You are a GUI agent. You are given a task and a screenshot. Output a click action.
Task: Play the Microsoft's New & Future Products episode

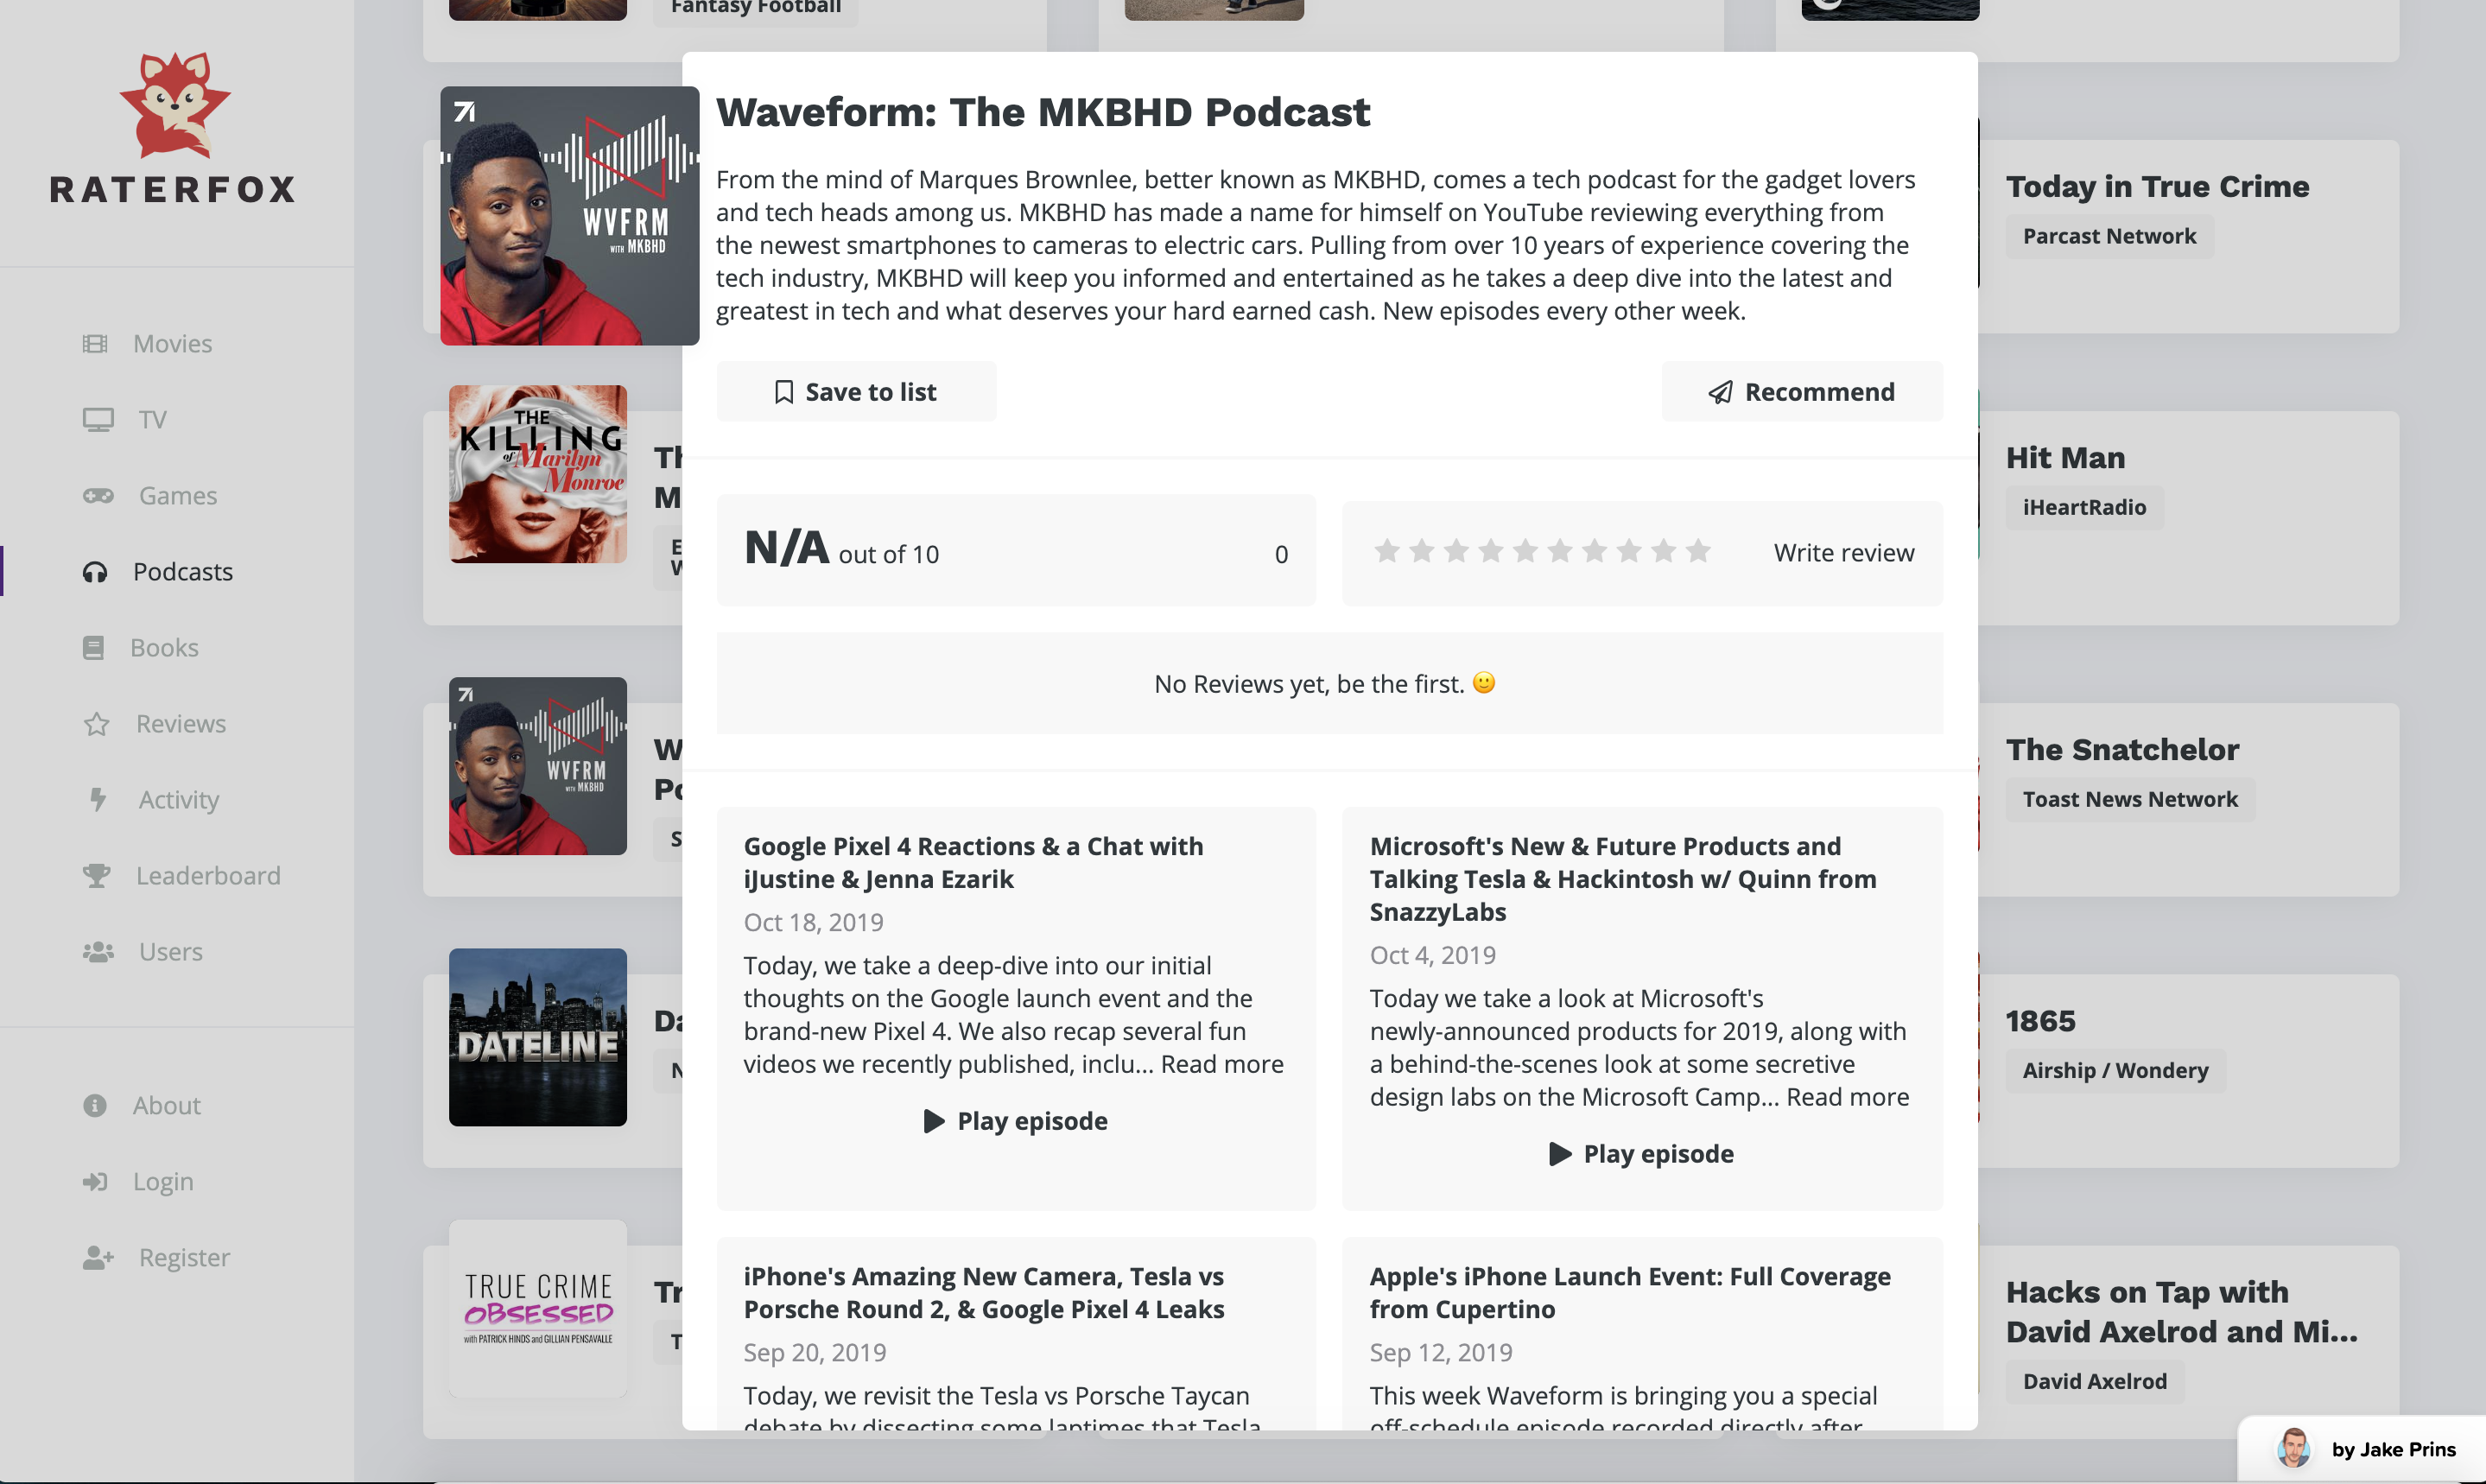1642,1154
